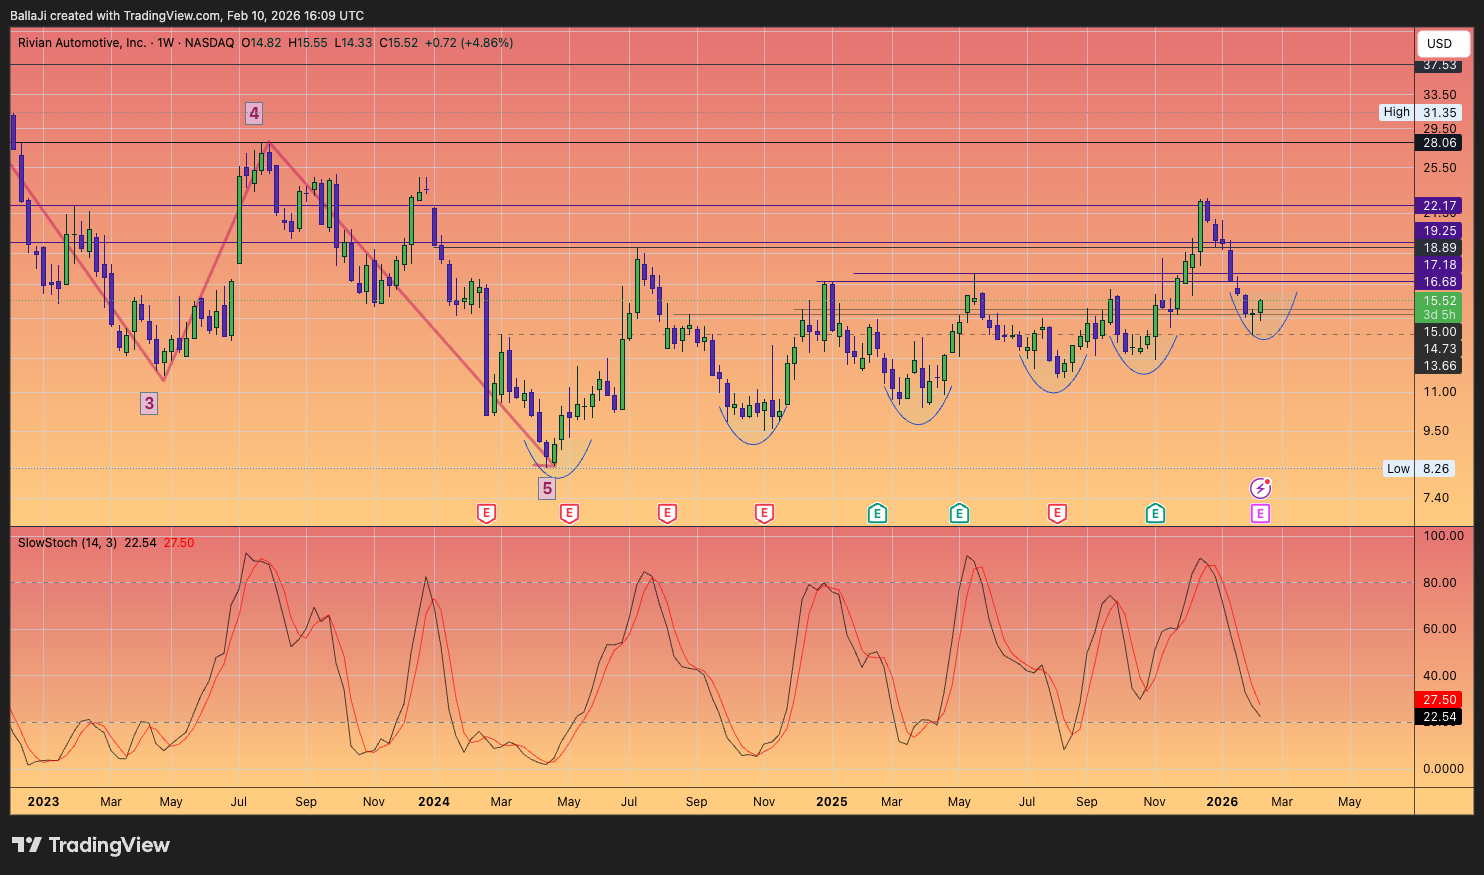Click the Low 8.26 price label
Image resolution: width=1484 pixels, height=875 pixels.
(x=1419, y=468)
